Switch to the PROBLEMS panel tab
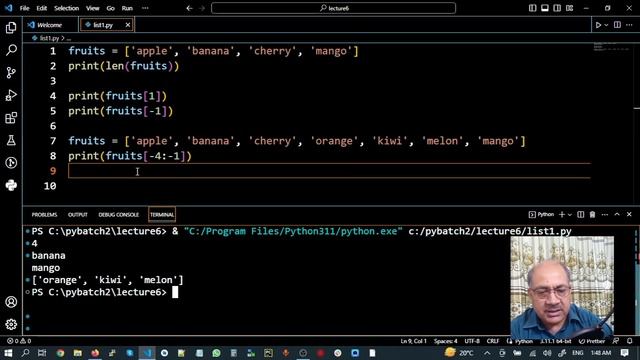 click(x=44, y=215)
